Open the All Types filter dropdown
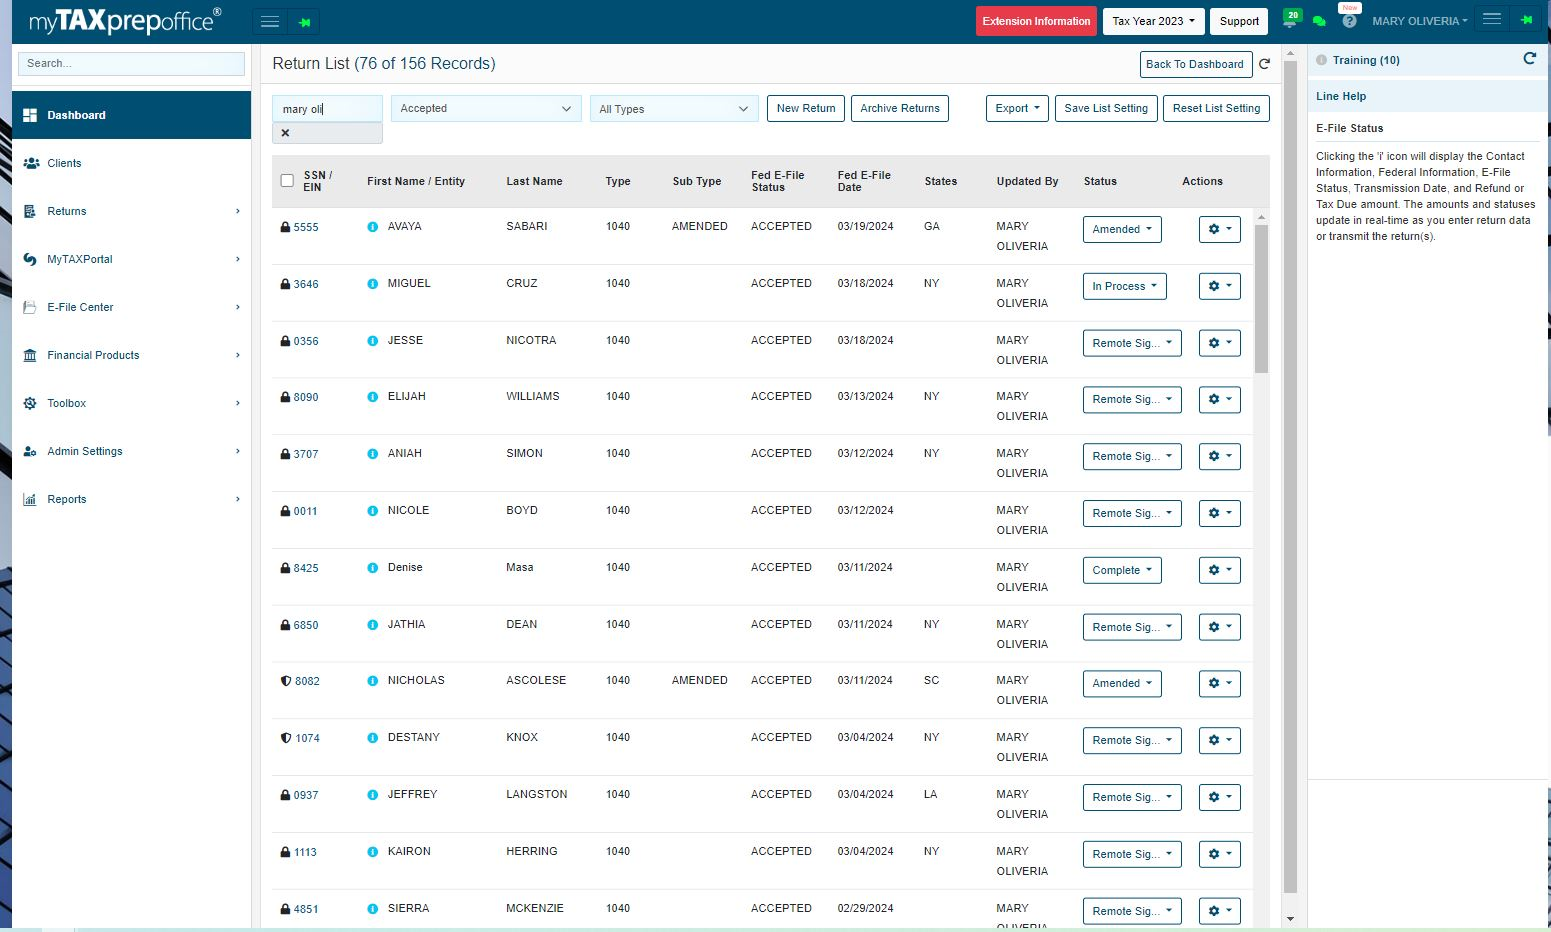Viewport: 1551px width, 932px height. click(x=674, y=109)
